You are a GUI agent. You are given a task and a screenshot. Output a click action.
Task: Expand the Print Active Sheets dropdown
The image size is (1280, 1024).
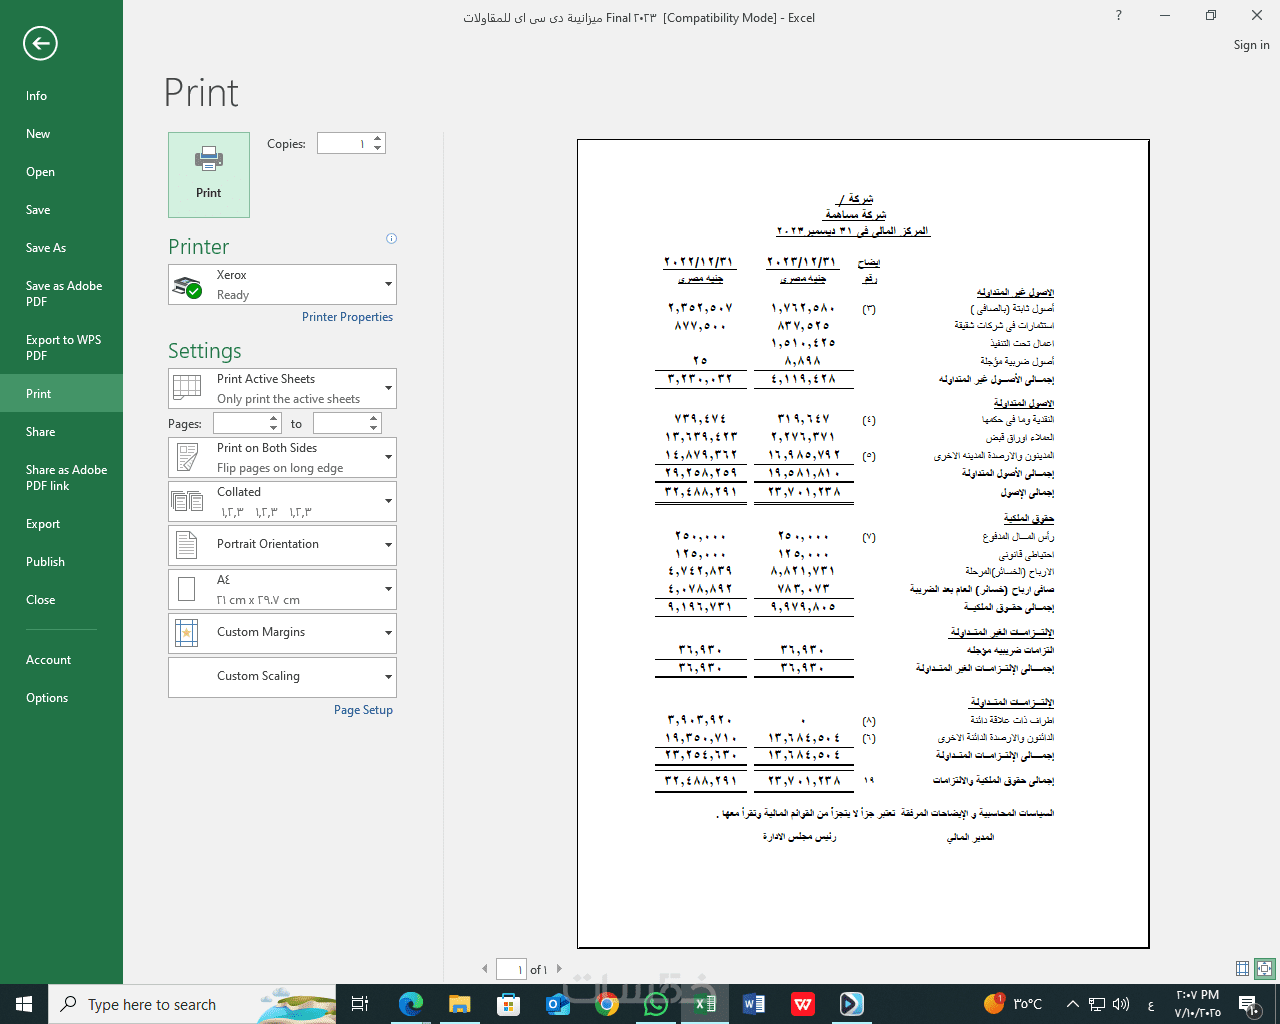pos(282,389)
